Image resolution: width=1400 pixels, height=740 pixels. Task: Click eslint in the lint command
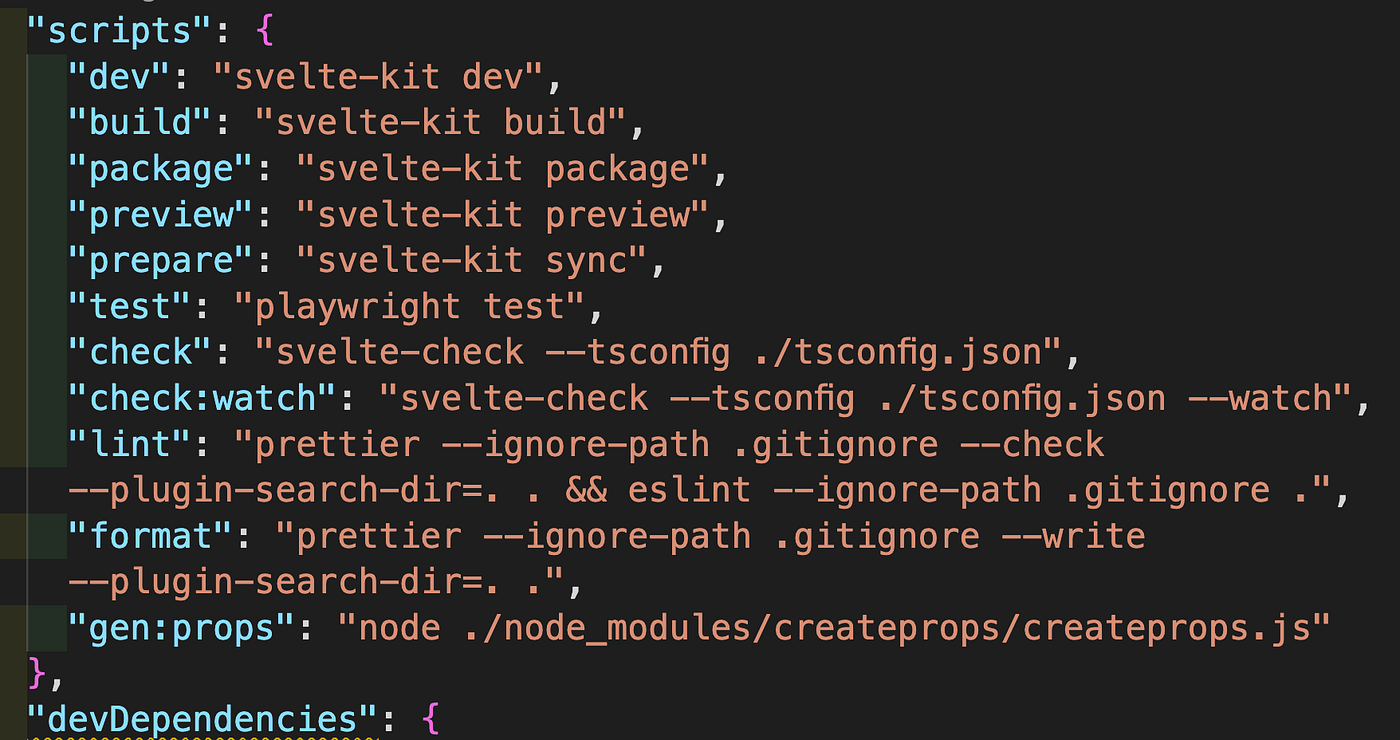689,491
